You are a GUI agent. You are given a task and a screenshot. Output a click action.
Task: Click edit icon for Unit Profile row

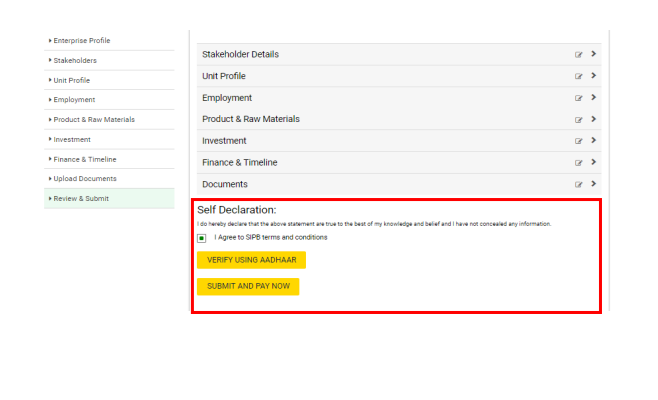pos(578,76)
